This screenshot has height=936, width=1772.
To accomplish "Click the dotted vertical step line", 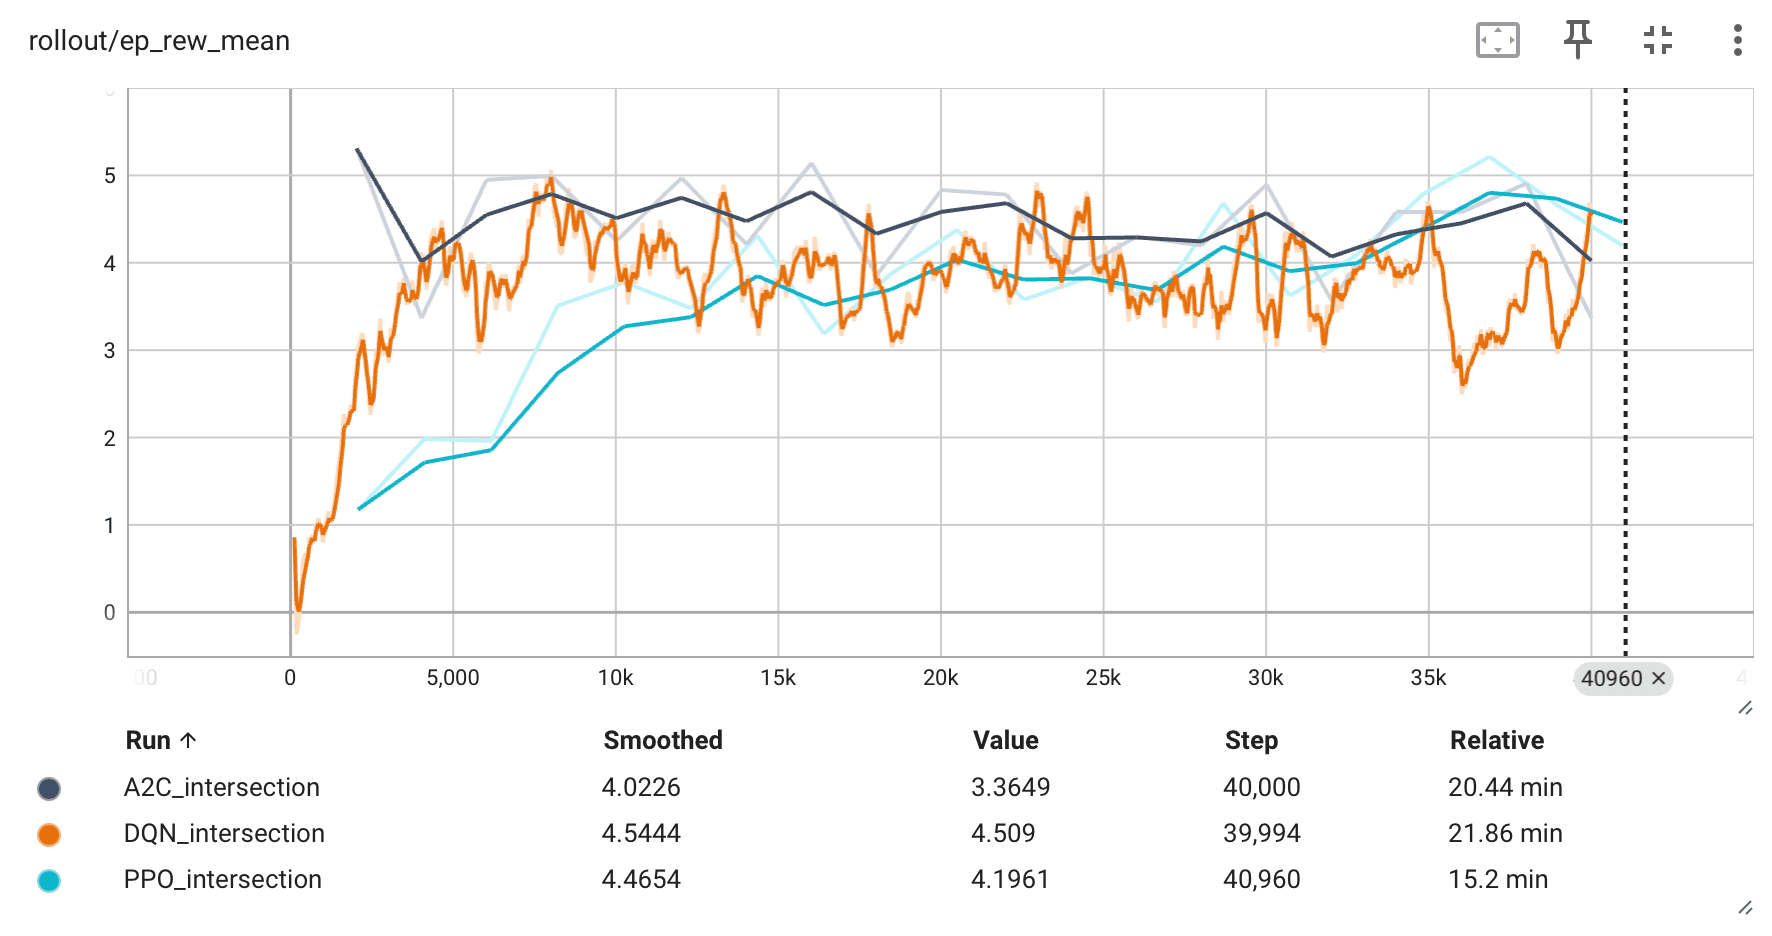I will [1625, 372].
